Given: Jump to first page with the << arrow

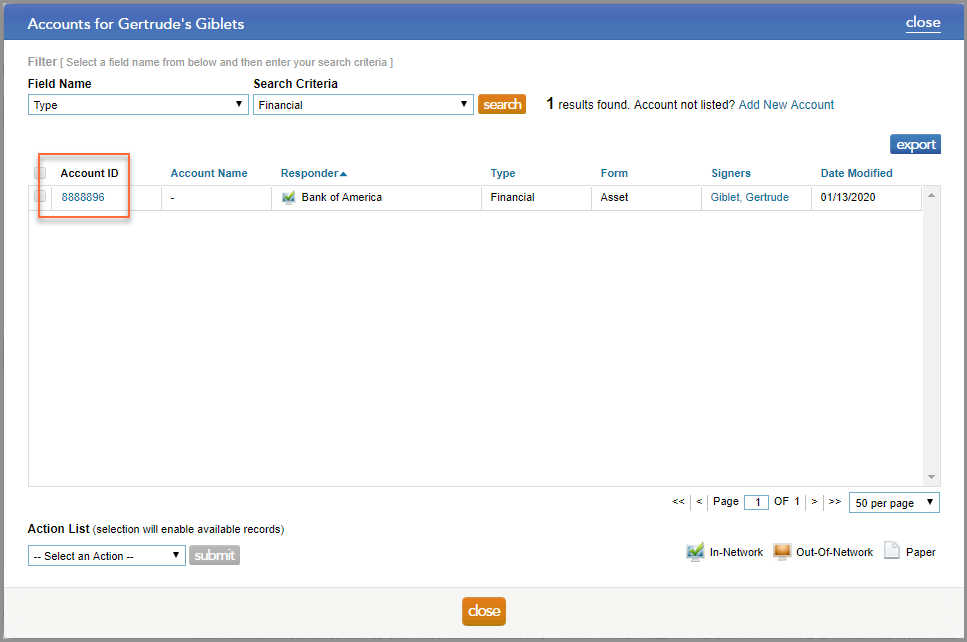Looking at the screenshot, I should click(x=678, y=501).
